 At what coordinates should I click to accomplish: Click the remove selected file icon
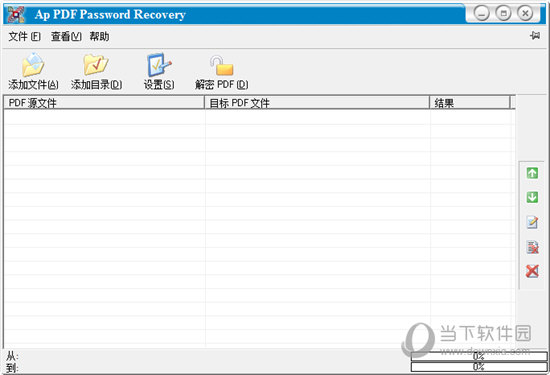click(x=532, y=247)
